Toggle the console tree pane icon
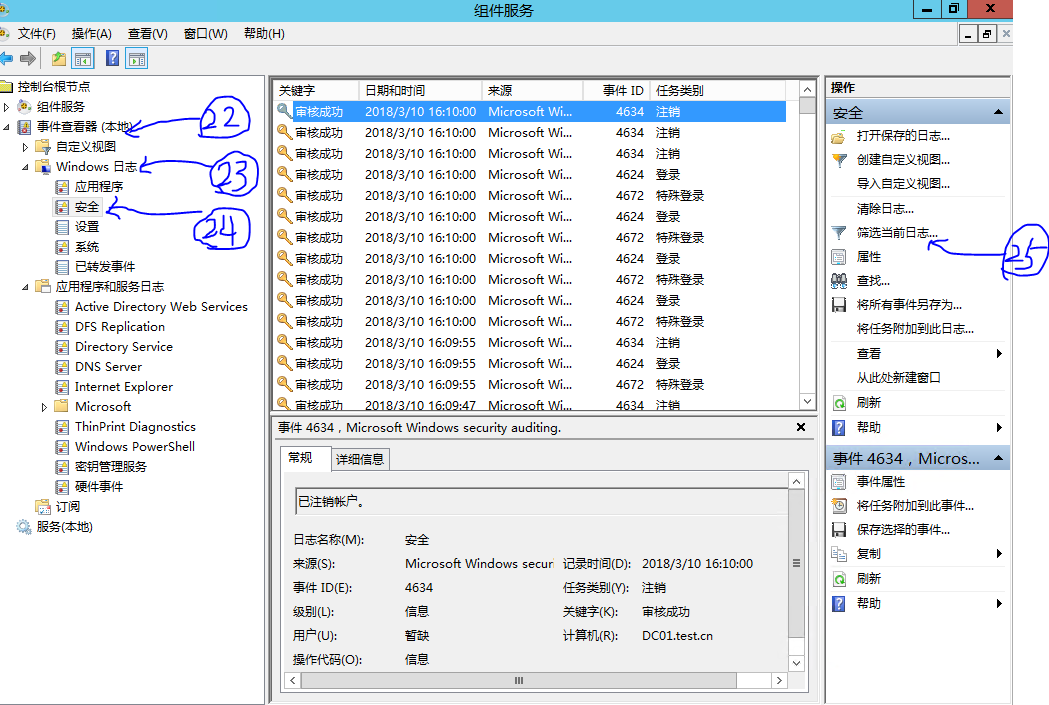Image resolution: width=1049 pixels, height=705 pixels. (82, 57)
